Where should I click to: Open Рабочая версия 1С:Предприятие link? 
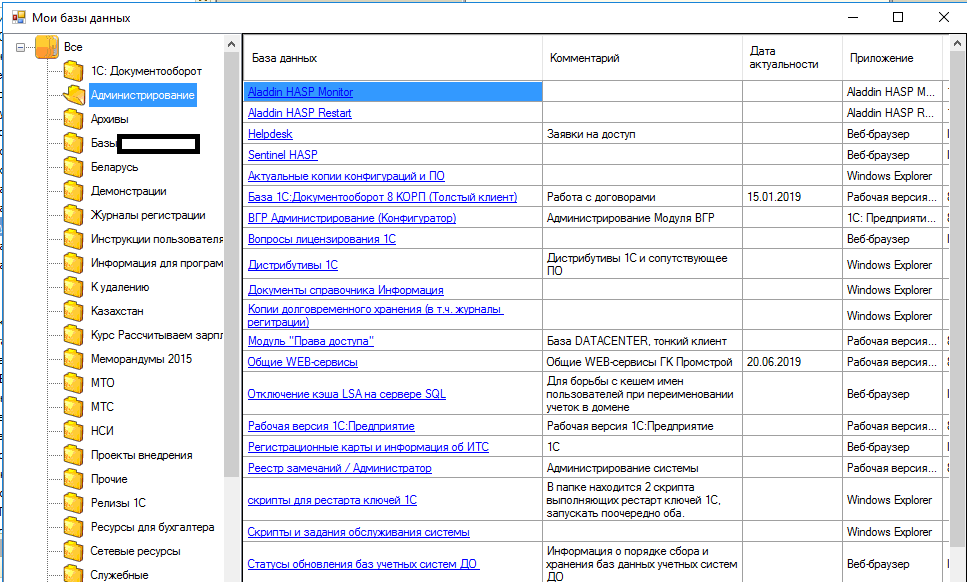(x=331, y=426)
